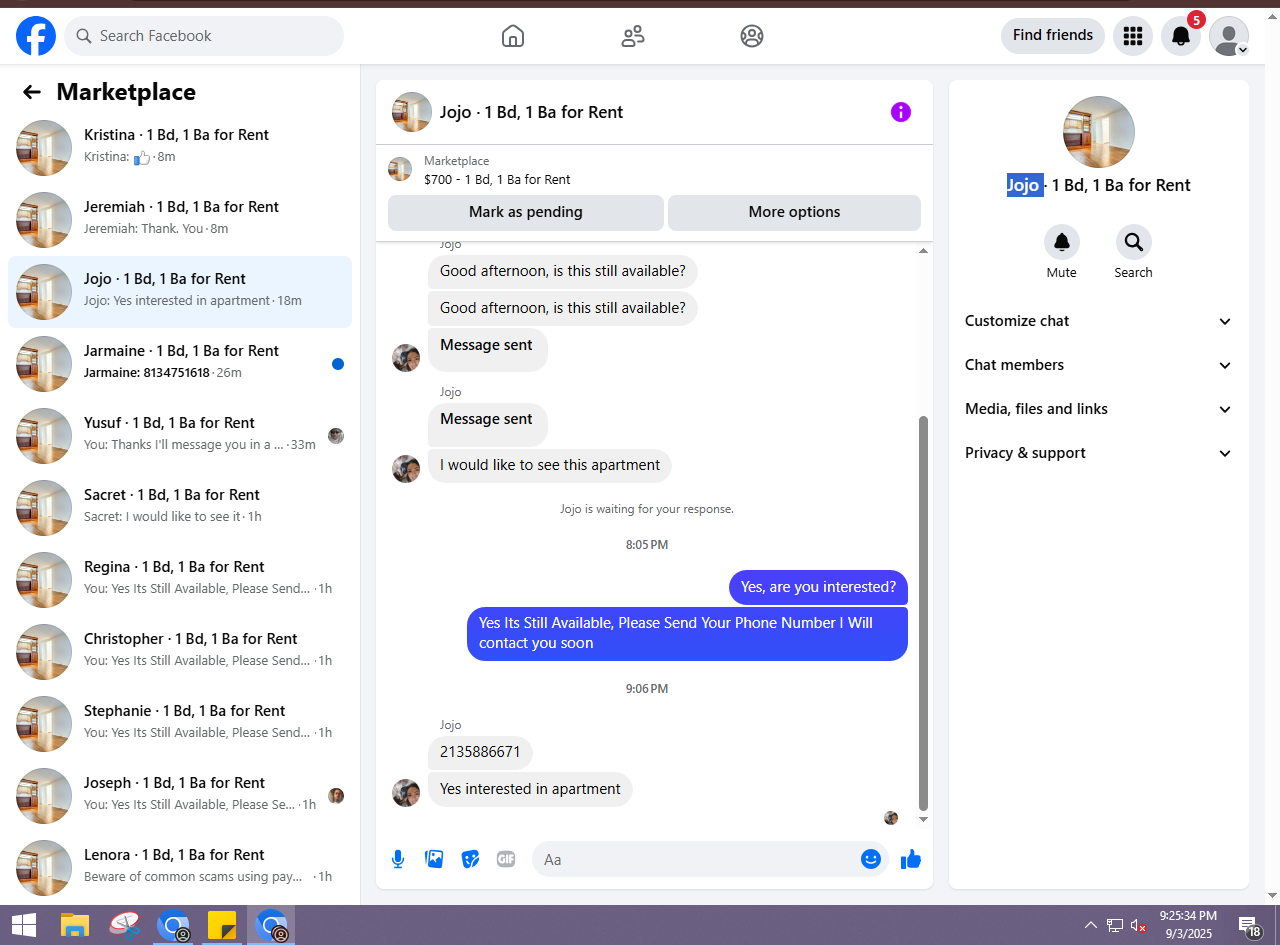Open Yusuf's rental conversation
The image size is (1280, 945).
pyautogui.click(x=180, y=436)
